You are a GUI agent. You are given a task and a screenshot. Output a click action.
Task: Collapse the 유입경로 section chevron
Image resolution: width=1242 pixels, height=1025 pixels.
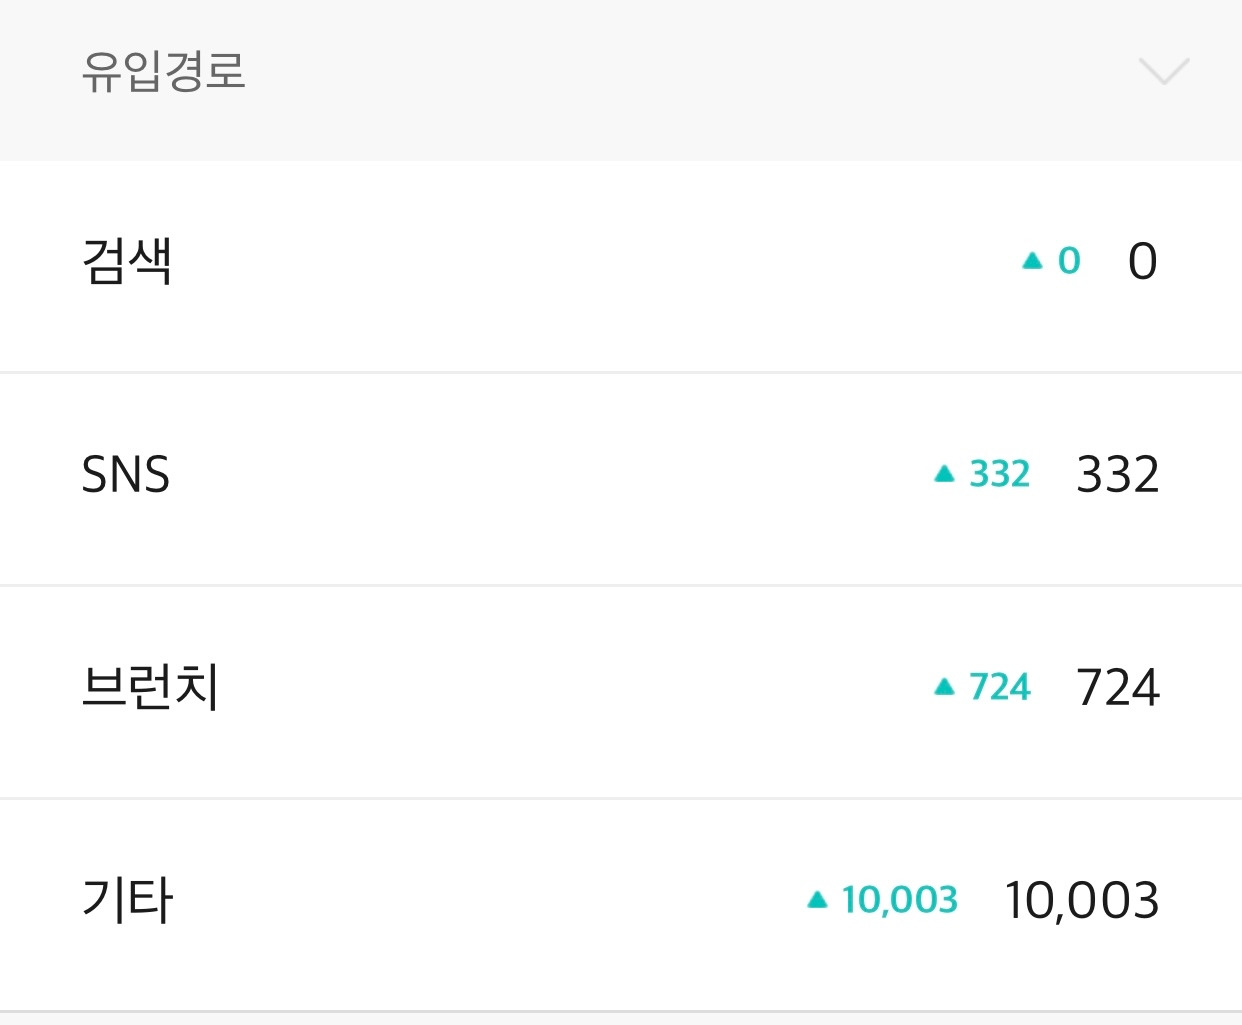coord(1163,72)
